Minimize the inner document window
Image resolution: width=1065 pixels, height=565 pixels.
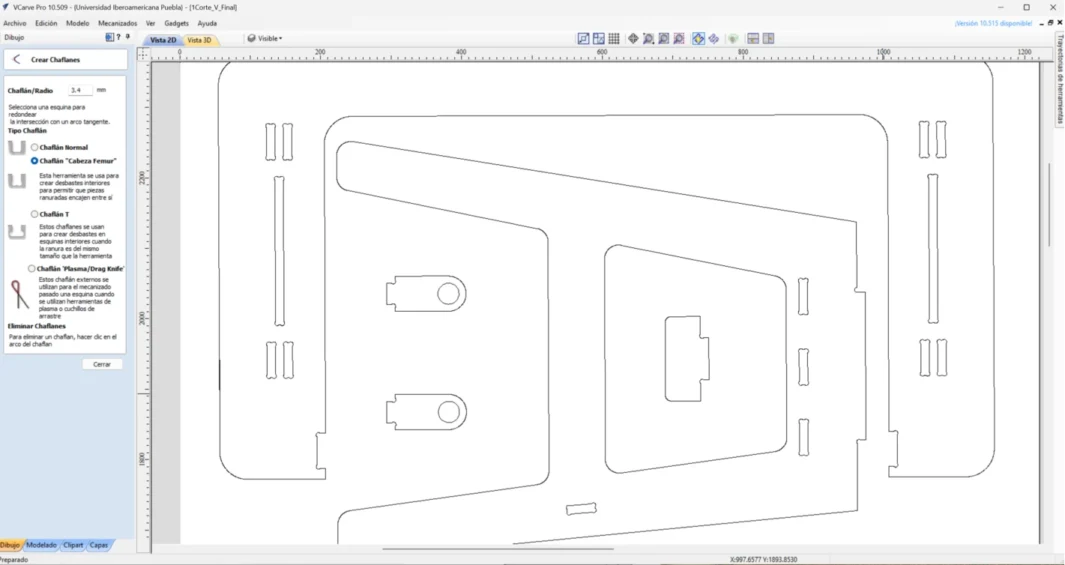click(1043, 23)
